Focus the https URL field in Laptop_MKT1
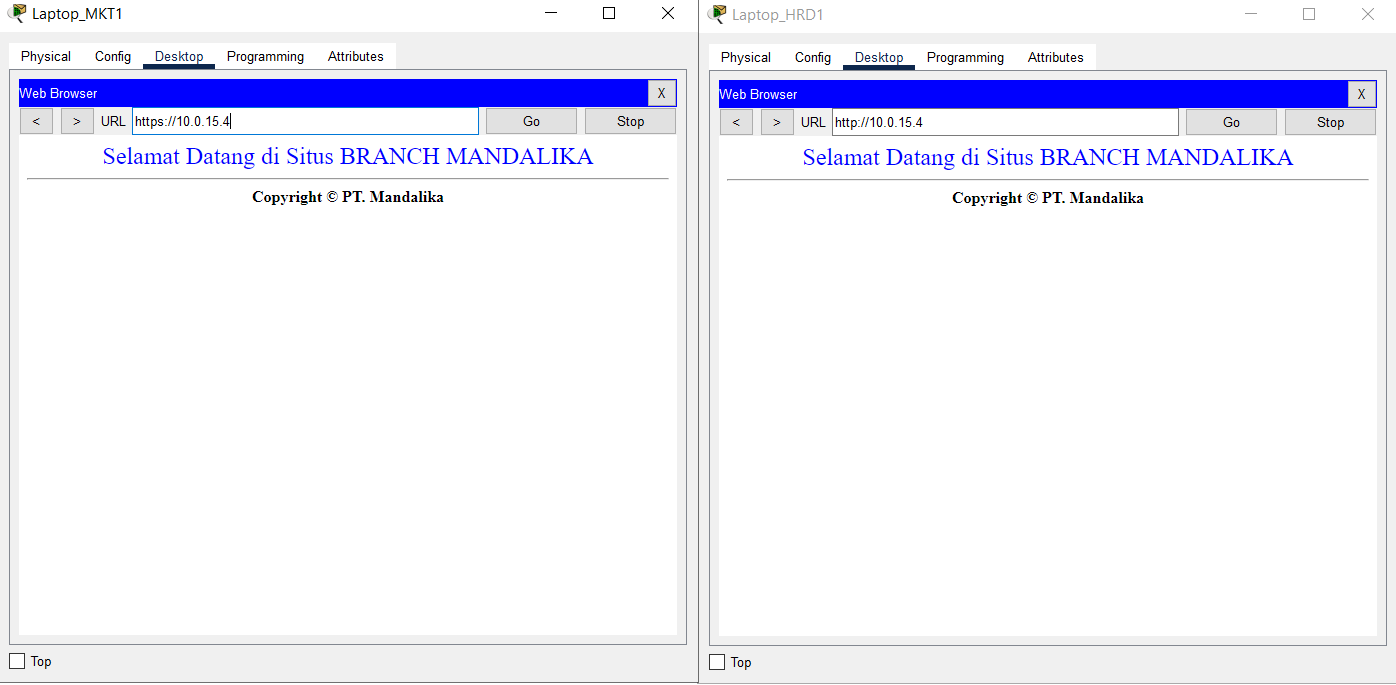1396x685 pixels. (305, 121)
